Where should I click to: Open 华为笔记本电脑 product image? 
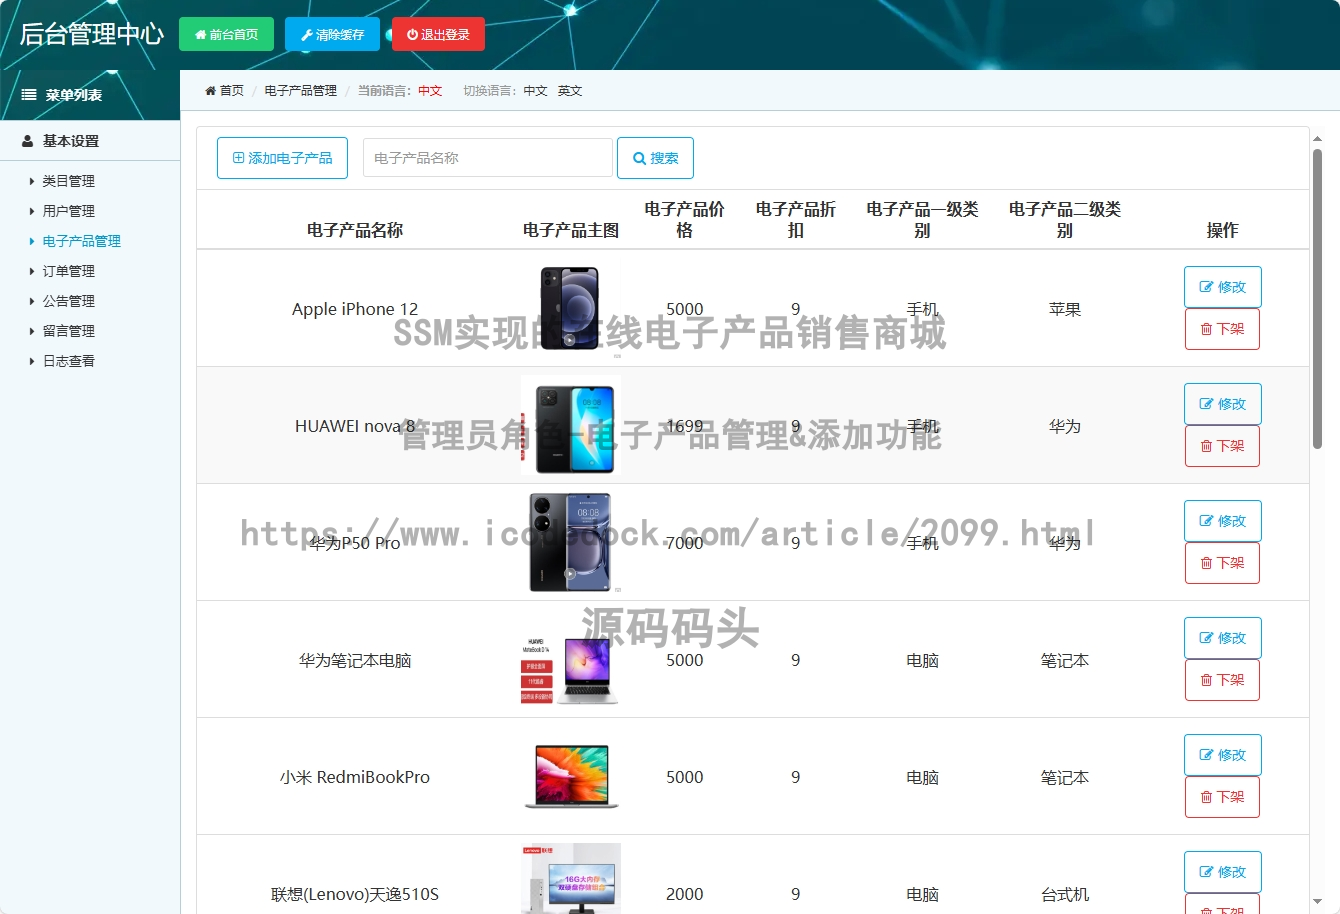571,659
